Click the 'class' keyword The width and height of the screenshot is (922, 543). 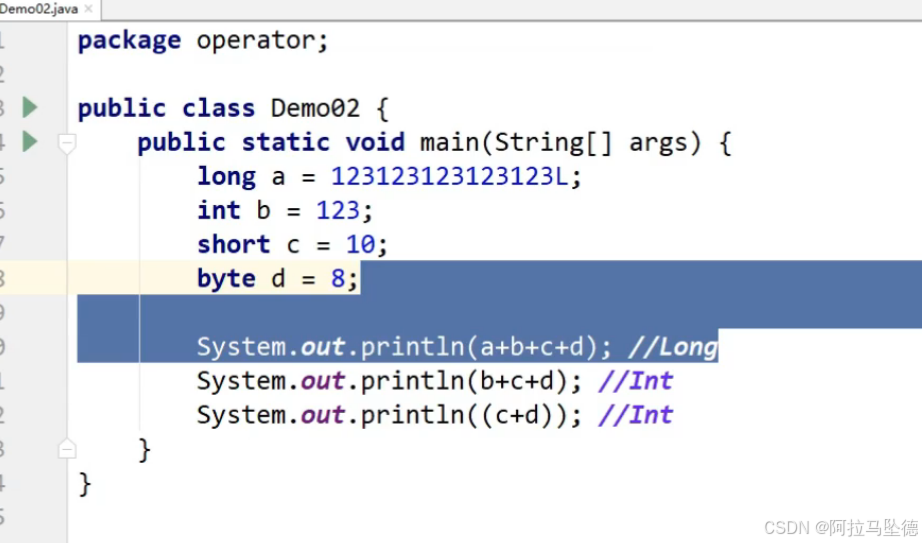click(219, 108)
